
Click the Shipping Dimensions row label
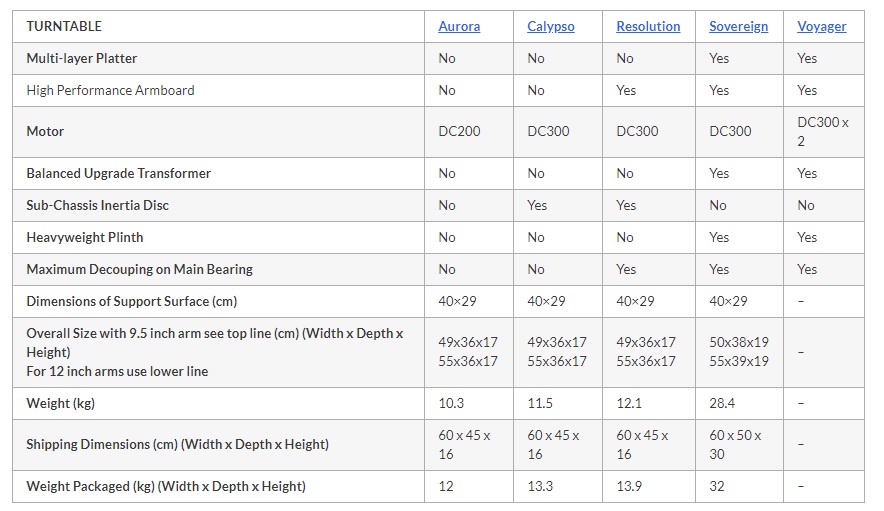tap(177, 444)
